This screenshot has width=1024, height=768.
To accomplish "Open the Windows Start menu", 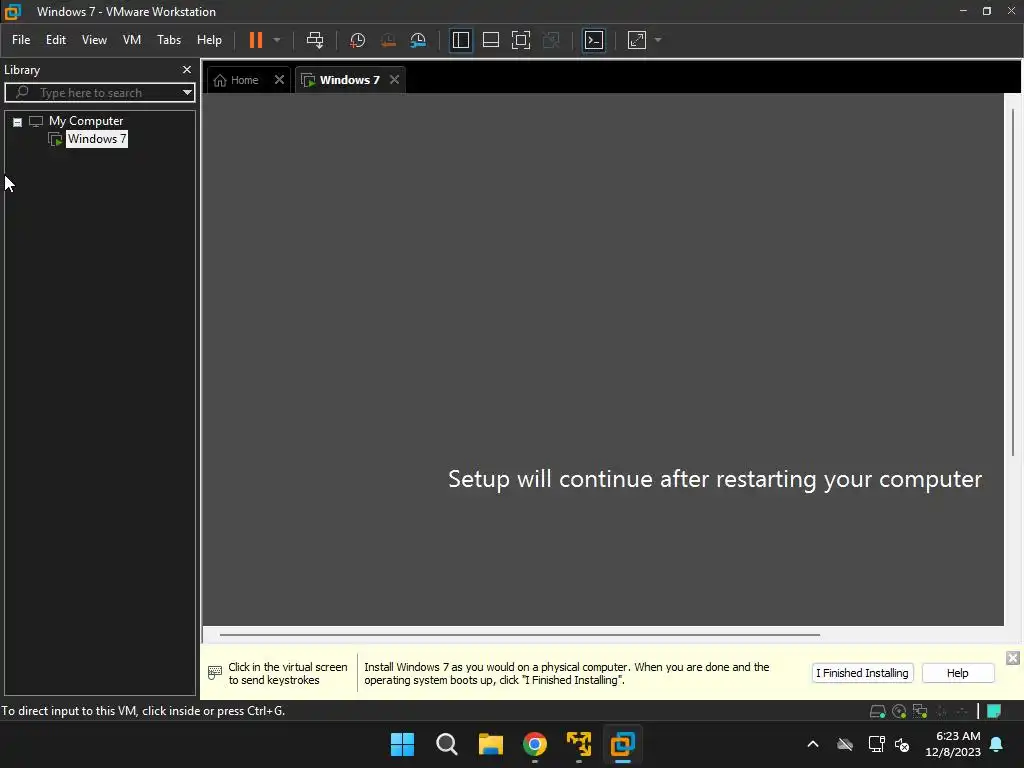I will (402, 744).
